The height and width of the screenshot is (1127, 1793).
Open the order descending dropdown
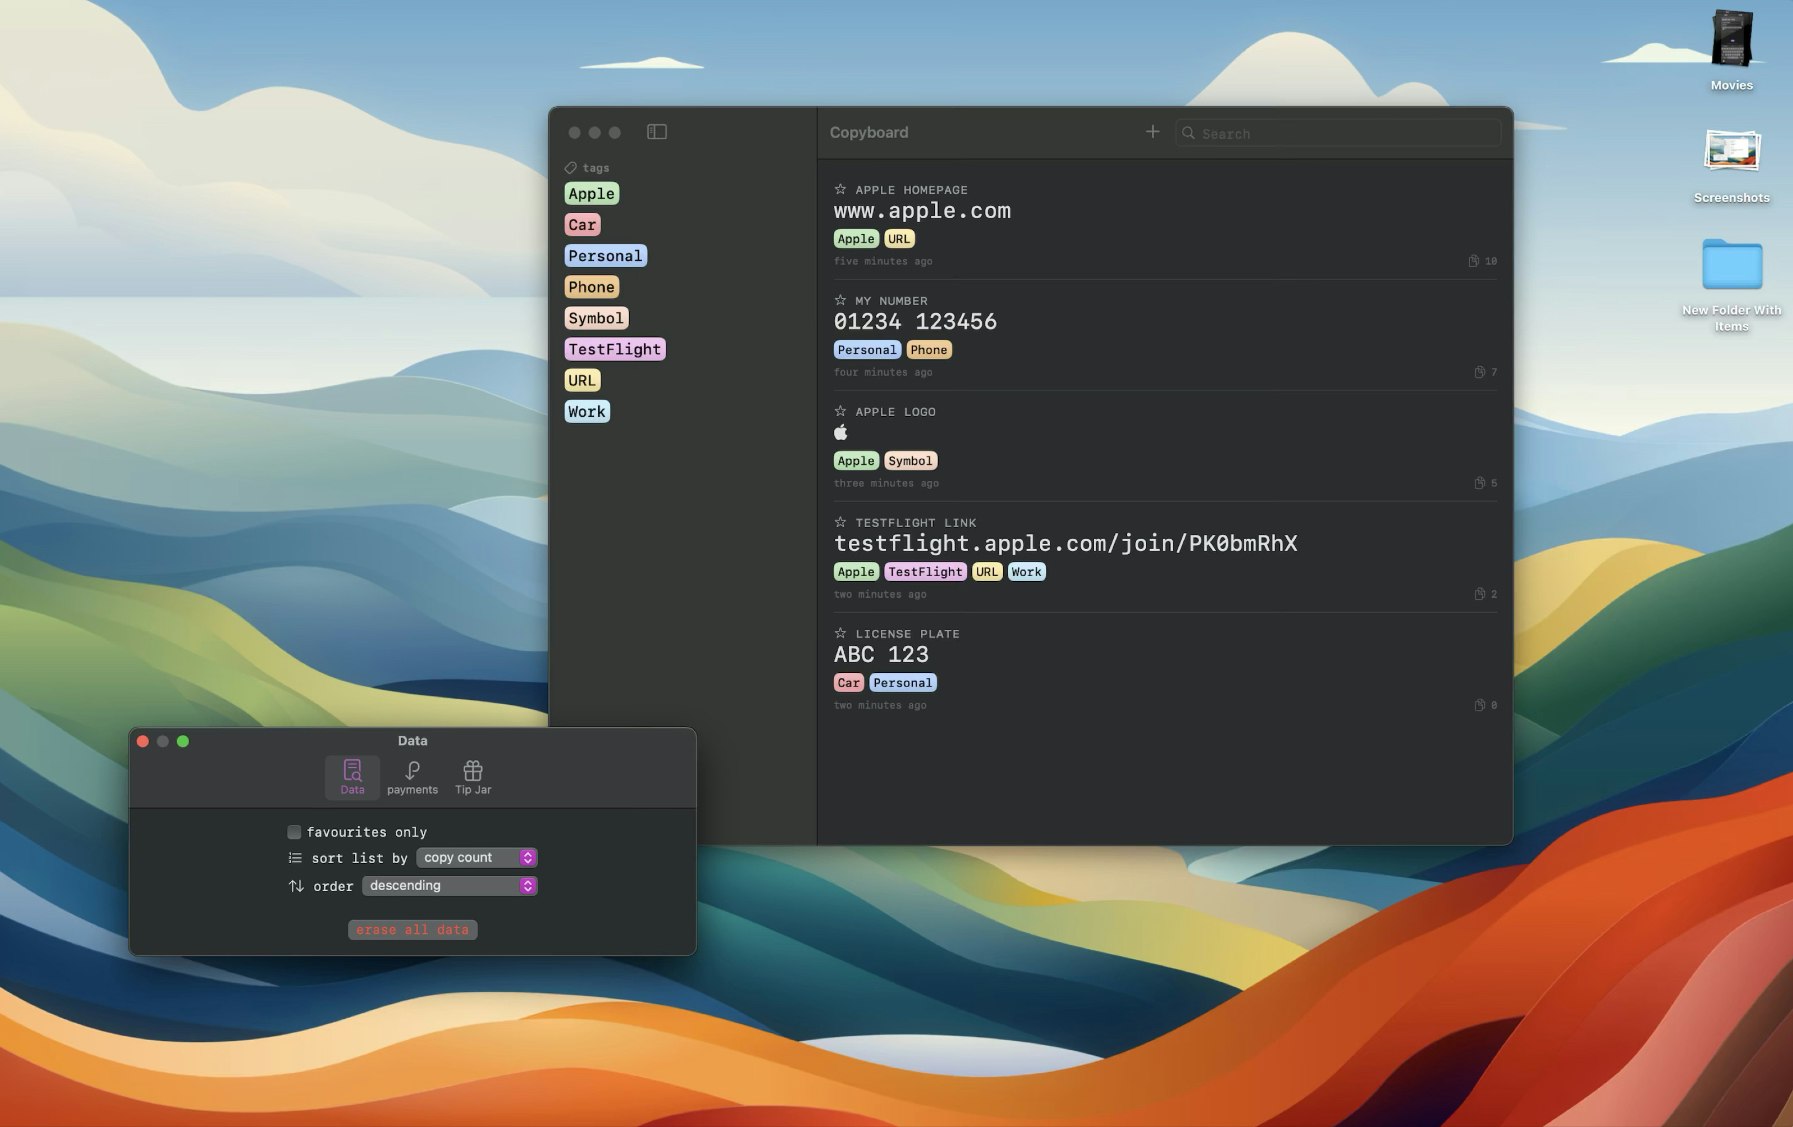tap(450, 886)
